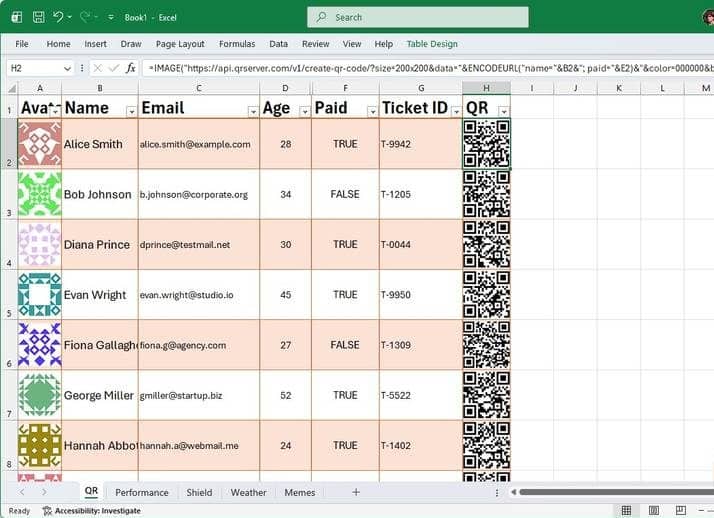Click Accessibility: Investigate in status bar
714x518 pixels.
92,511
